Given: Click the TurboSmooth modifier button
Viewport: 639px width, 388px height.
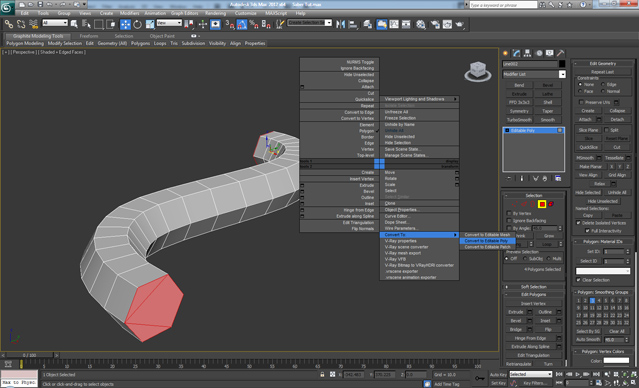Looking at the screenshot, I should [519, 120].
